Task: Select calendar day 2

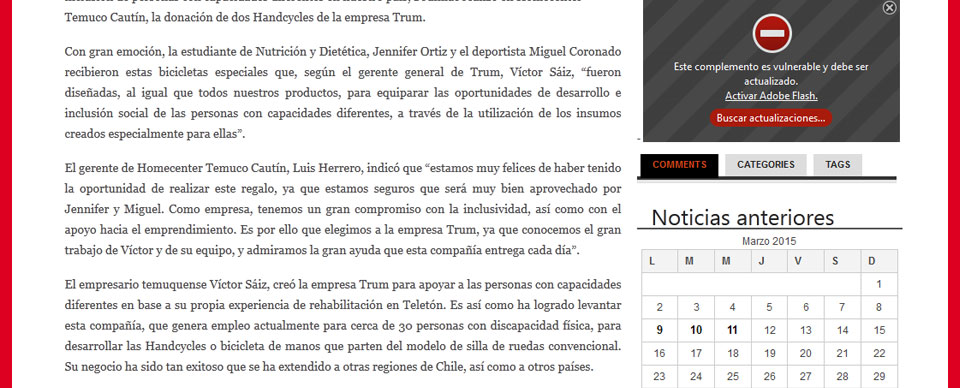Action: [x=659, y=307]
